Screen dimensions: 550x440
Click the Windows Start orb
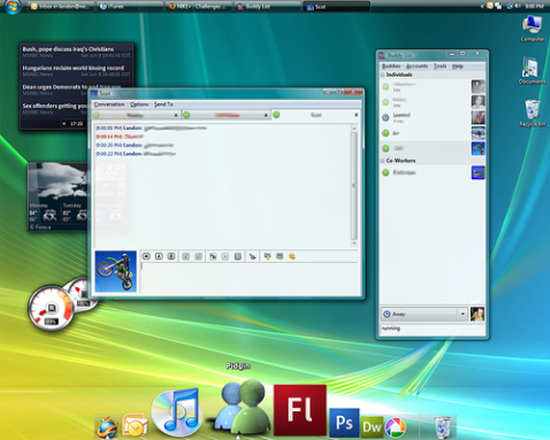[13, 6]
